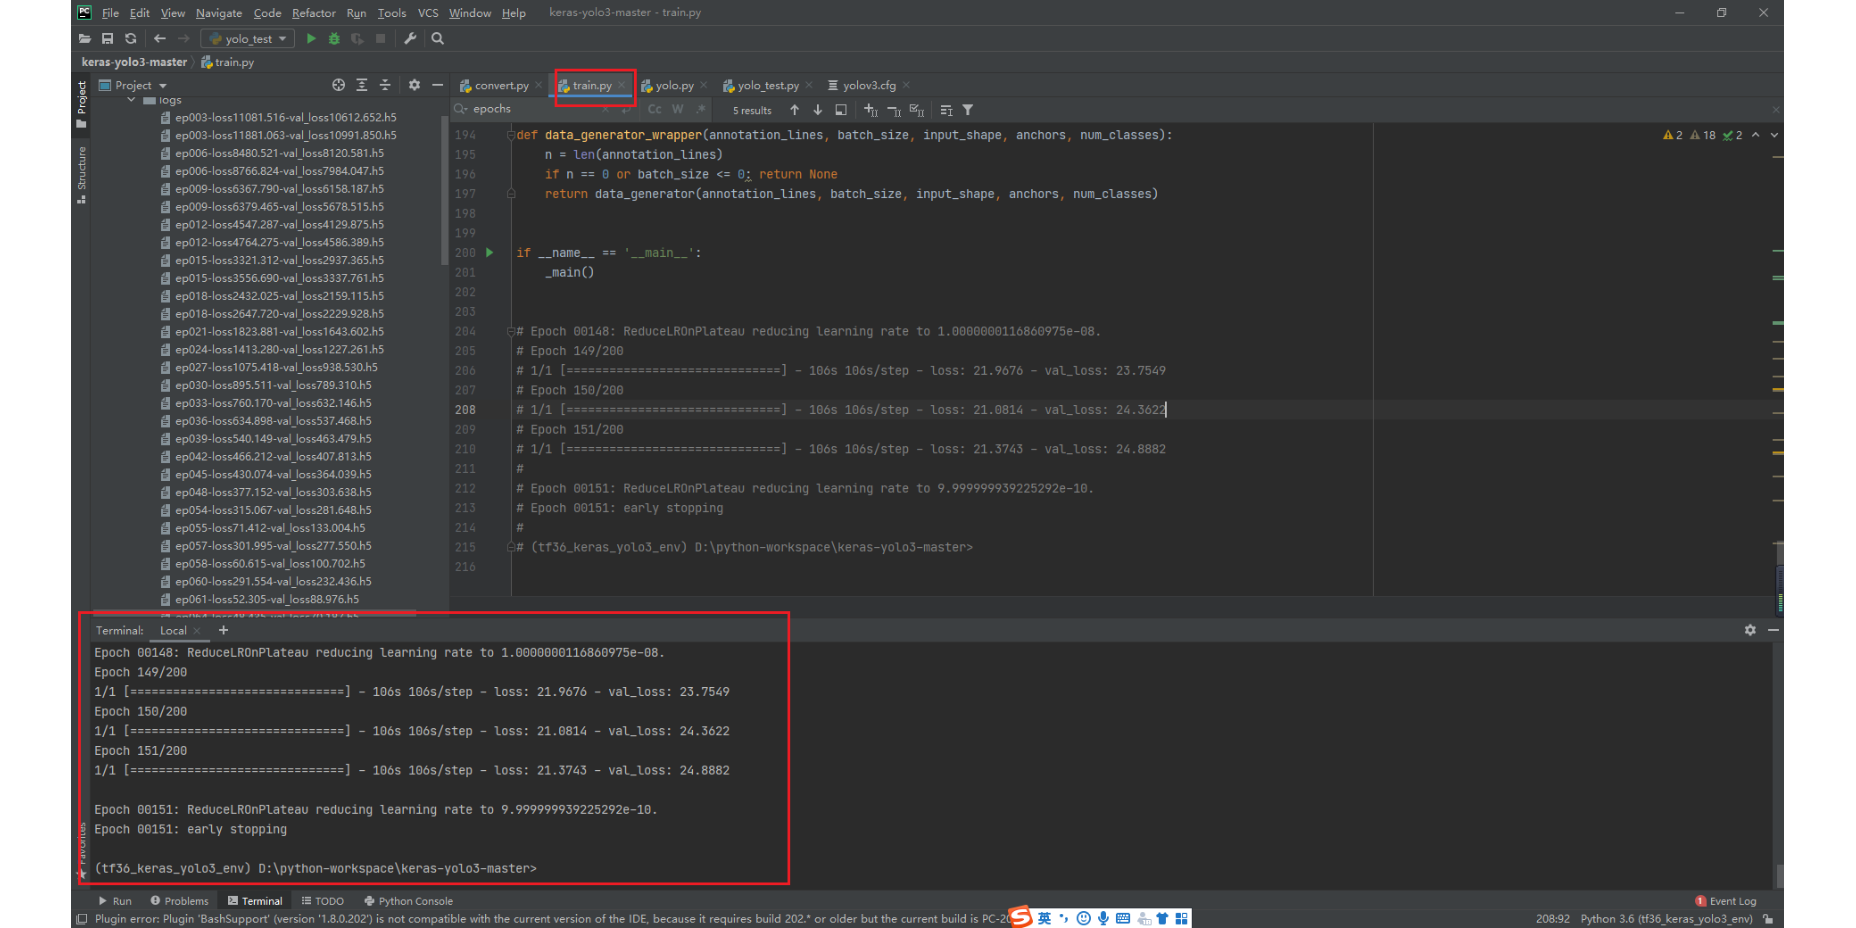The width and height of the screenshot is (1856, 928).
Task: Toggle the read-only lock icon in status bar
Action: tap(1769, 919)
